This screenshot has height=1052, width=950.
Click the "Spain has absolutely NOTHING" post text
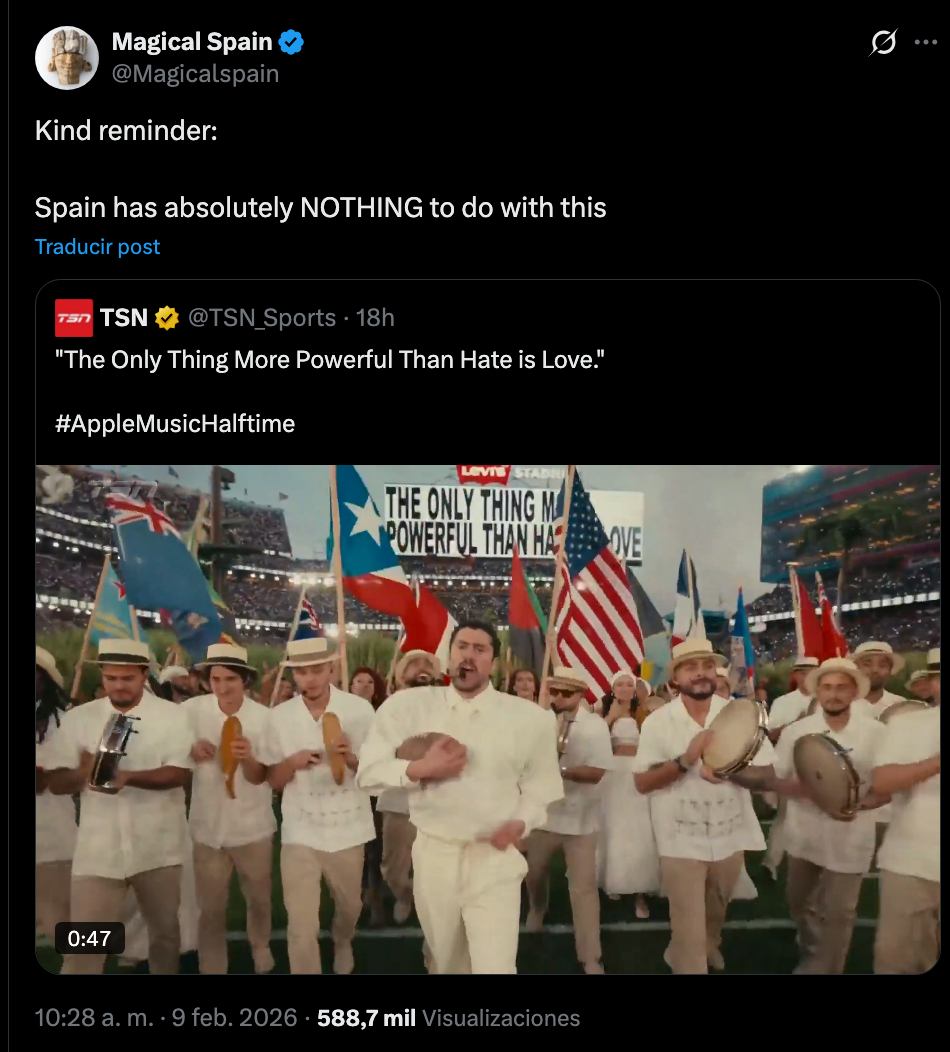[320, 208]
